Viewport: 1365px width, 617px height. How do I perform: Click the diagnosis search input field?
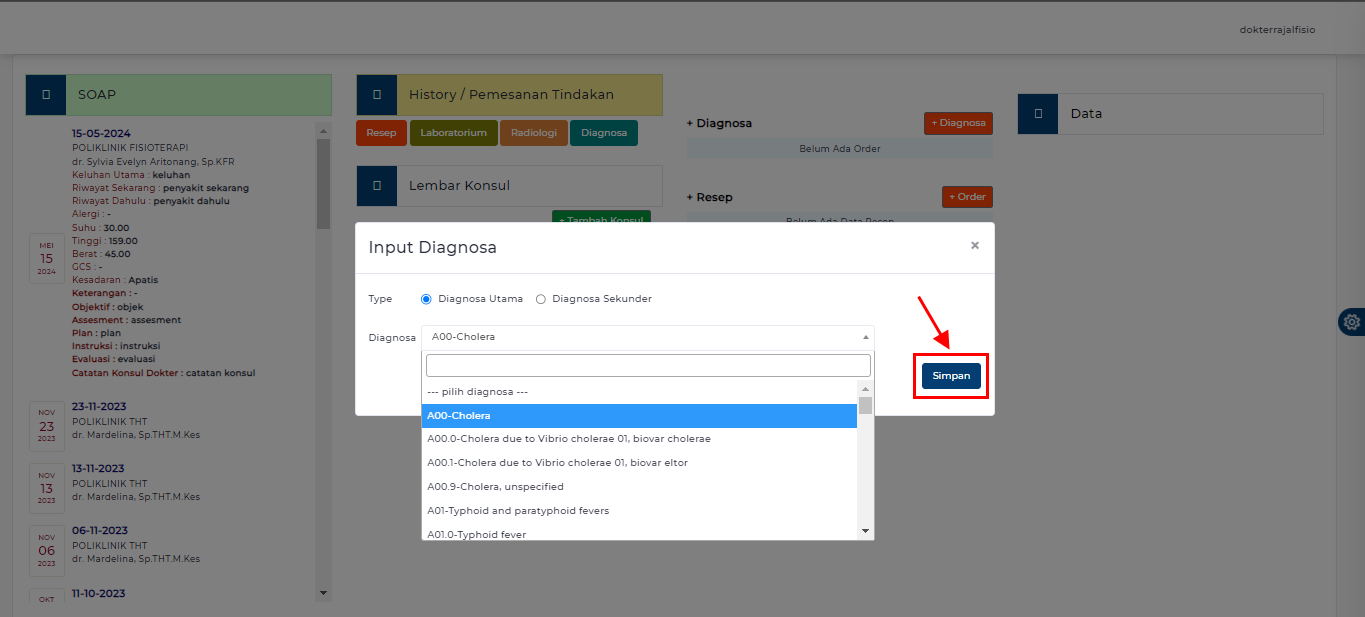coord(648,365)
